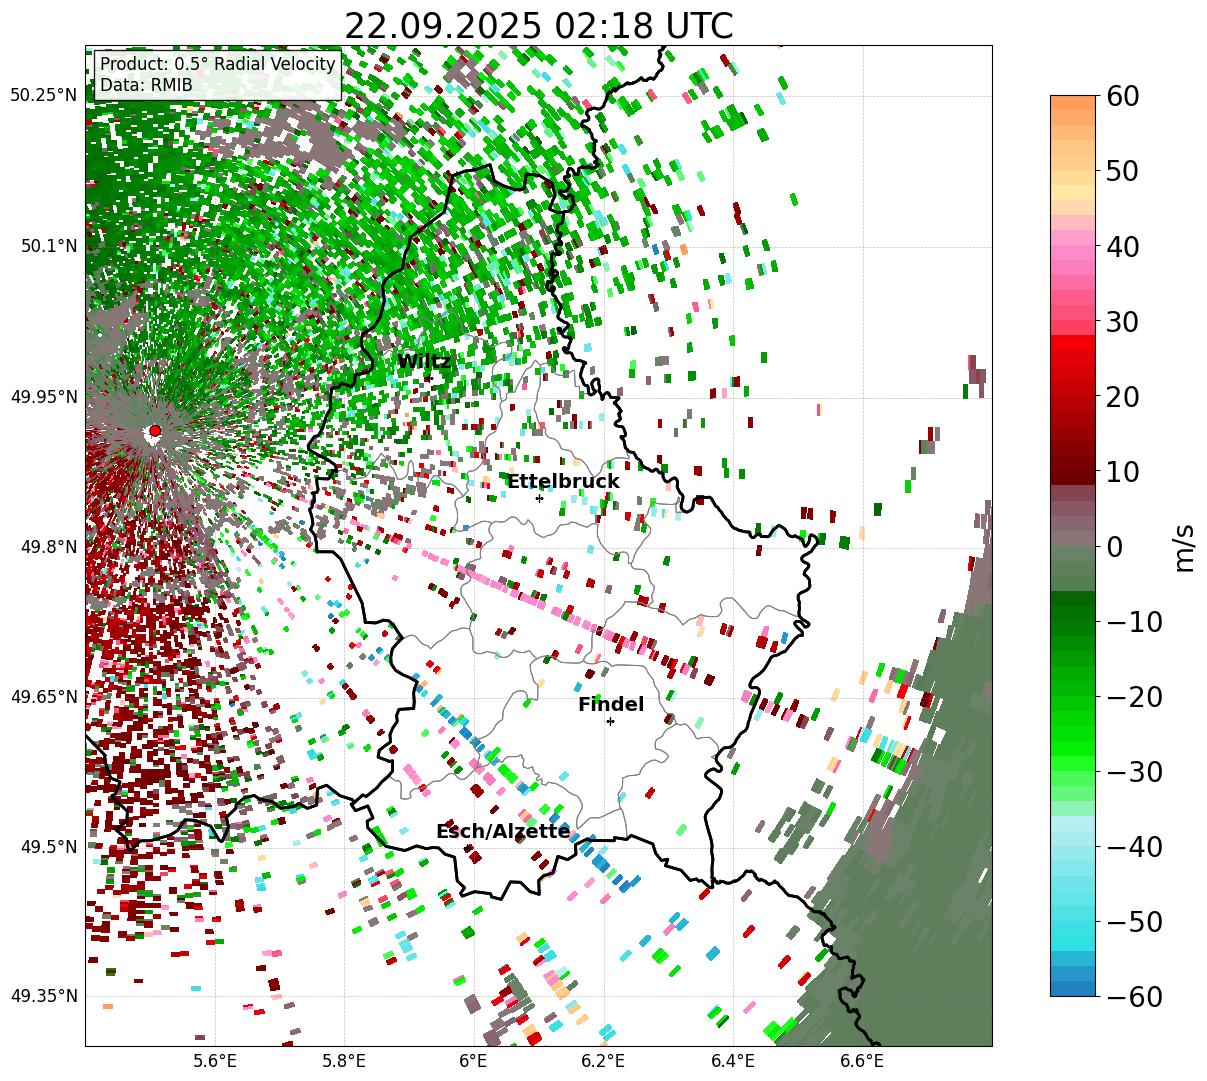The height and width of the screenshot is (1081, 1207).
Task: Click the colorbar tick label 30
Action: 1122,322
